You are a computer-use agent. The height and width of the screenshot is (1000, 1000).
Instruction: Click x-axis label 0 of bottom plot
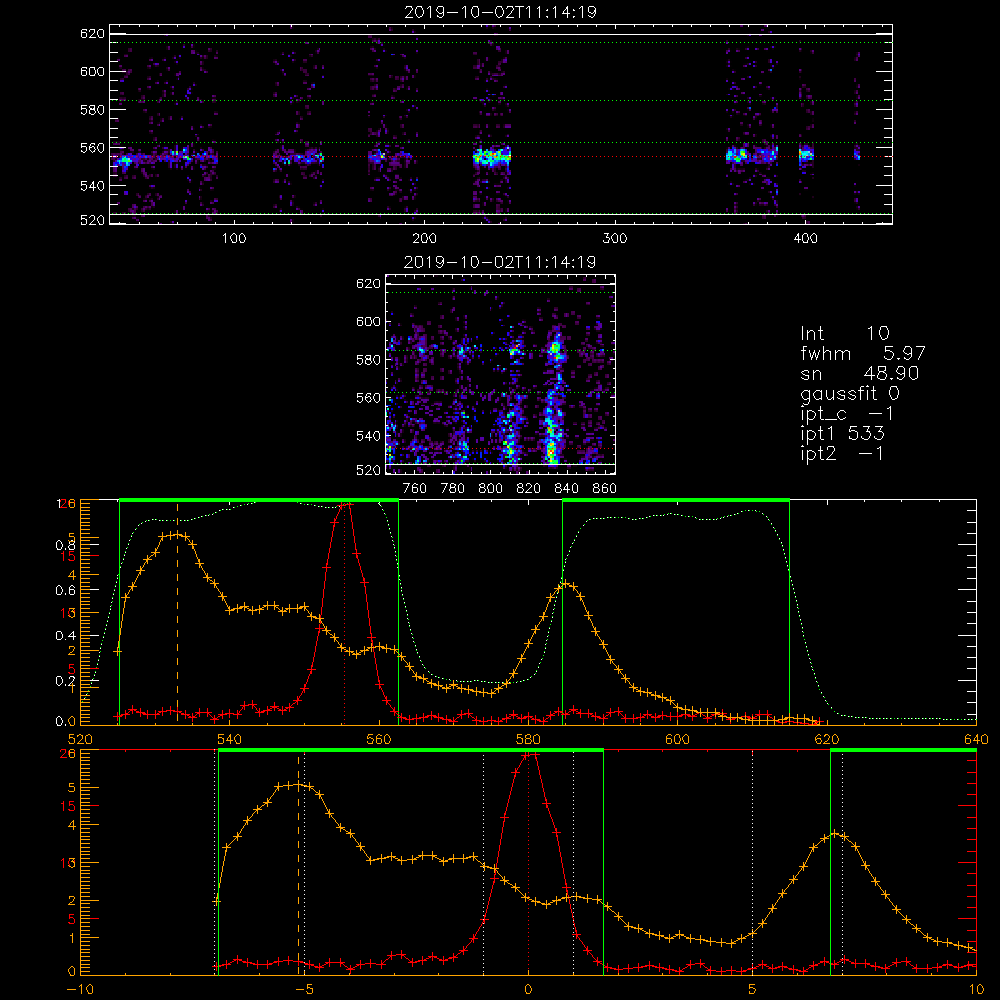click(x=528, y=990)
